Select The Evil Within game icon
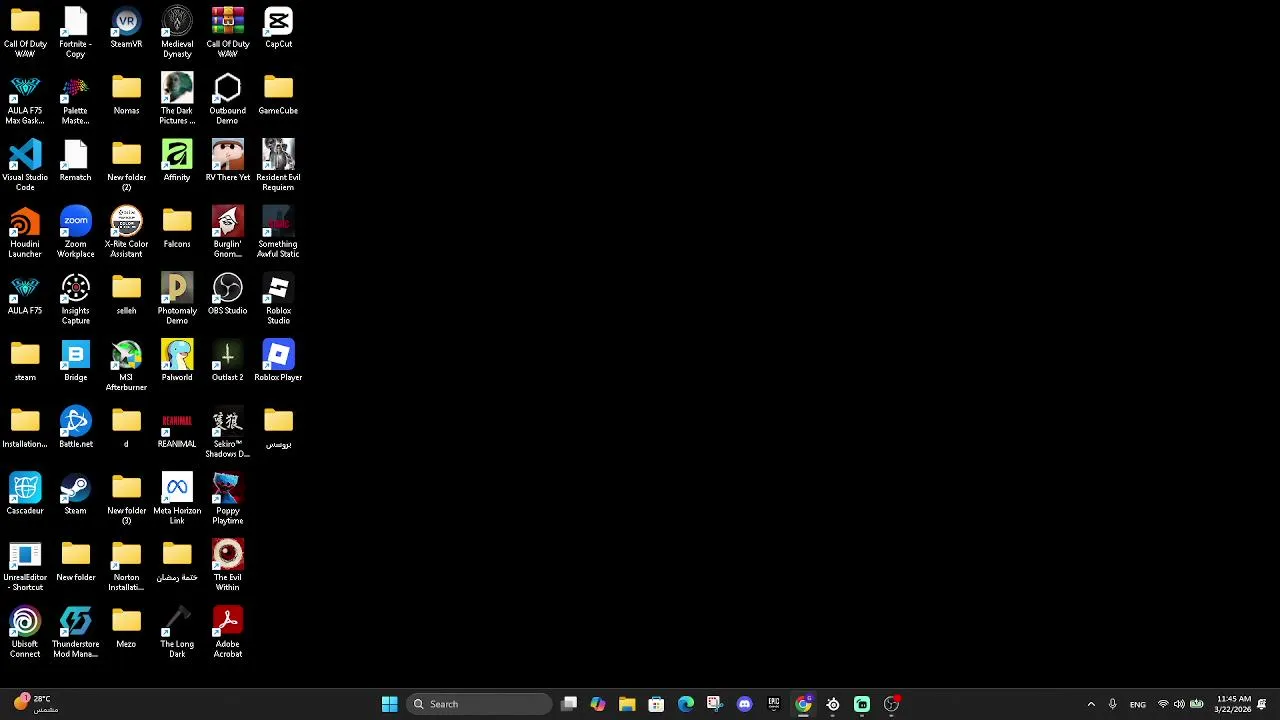1280x720 pixels. point(227,567)
